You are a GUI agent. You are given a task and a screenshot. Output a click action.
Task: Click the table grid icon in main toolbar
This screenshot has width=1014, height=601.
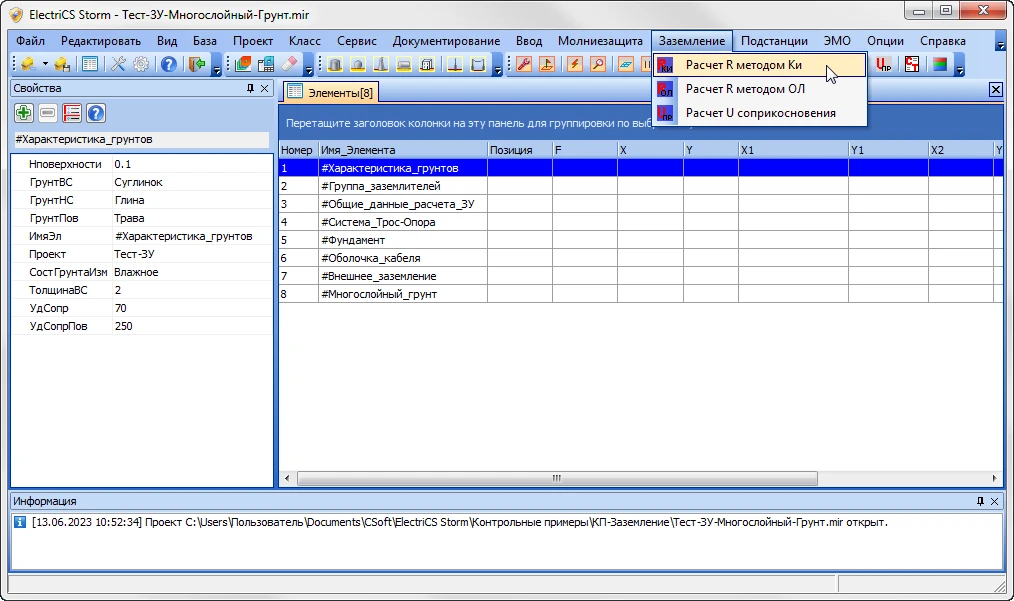tap(90, 65)
